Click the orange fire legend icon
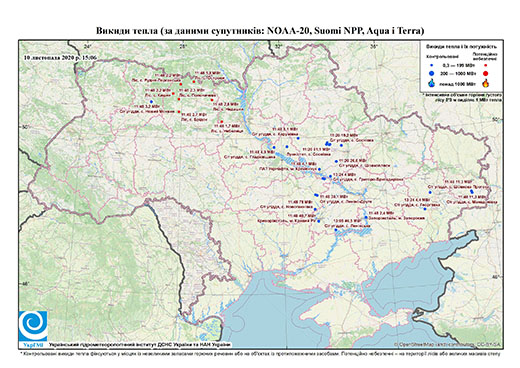The width and height of the screenshot is (520, 368). coord(486,83)
